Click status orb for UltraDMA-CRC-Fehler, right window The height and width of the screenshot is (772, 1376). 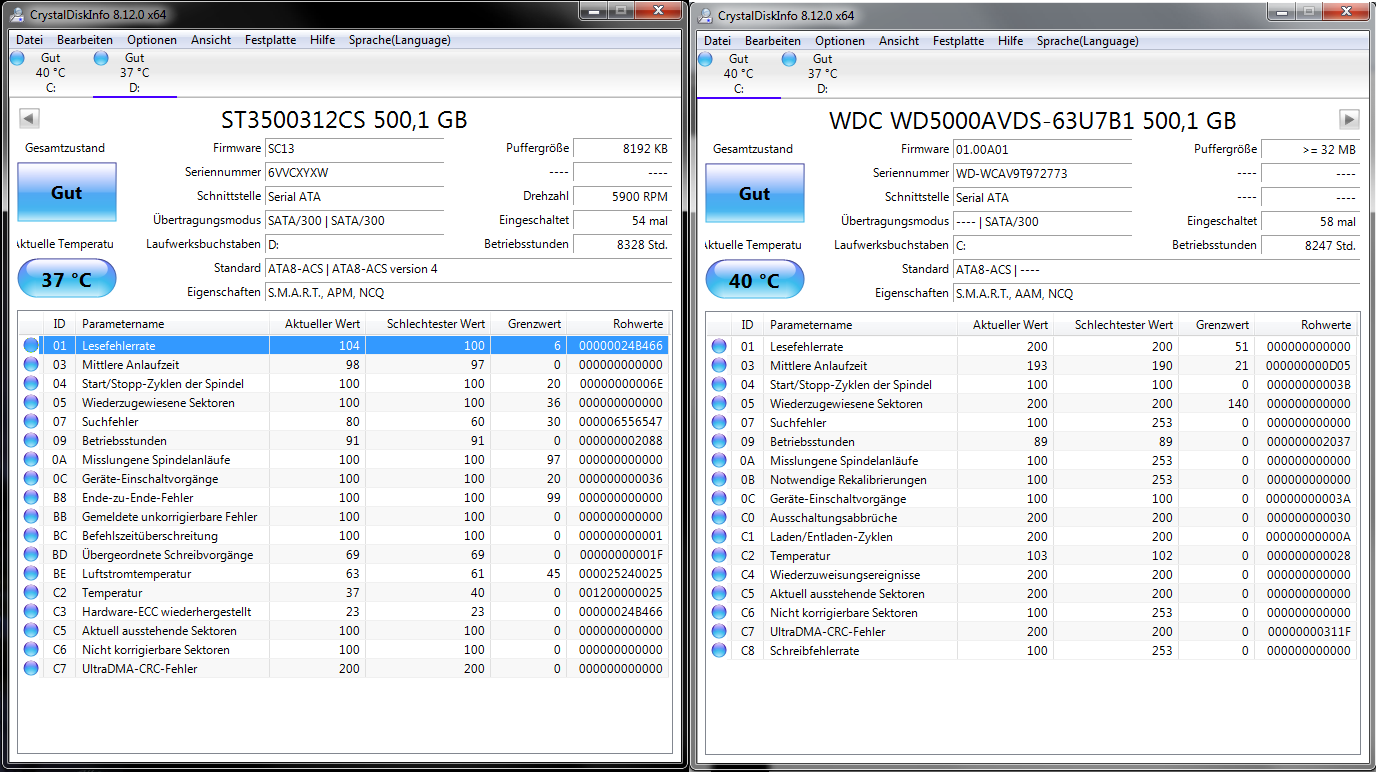pyautogui.click(x=719, y=632)
